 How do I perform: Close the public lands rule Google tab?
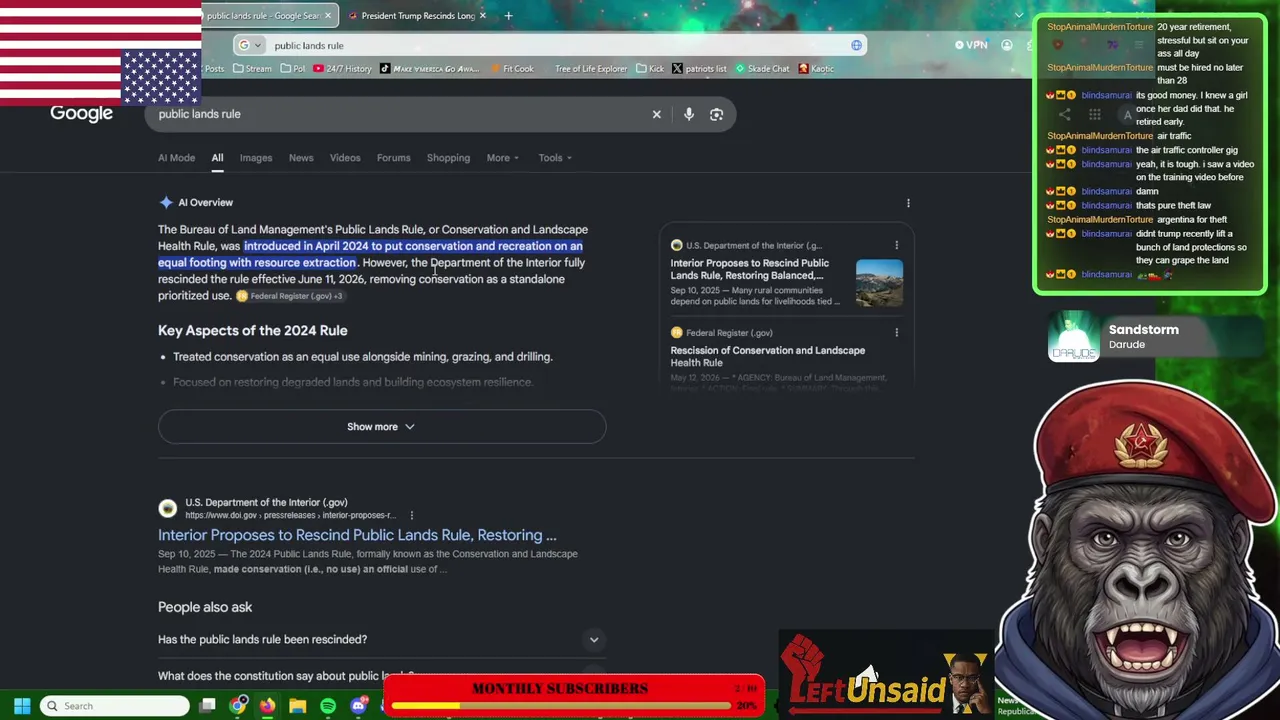(326, 16)
